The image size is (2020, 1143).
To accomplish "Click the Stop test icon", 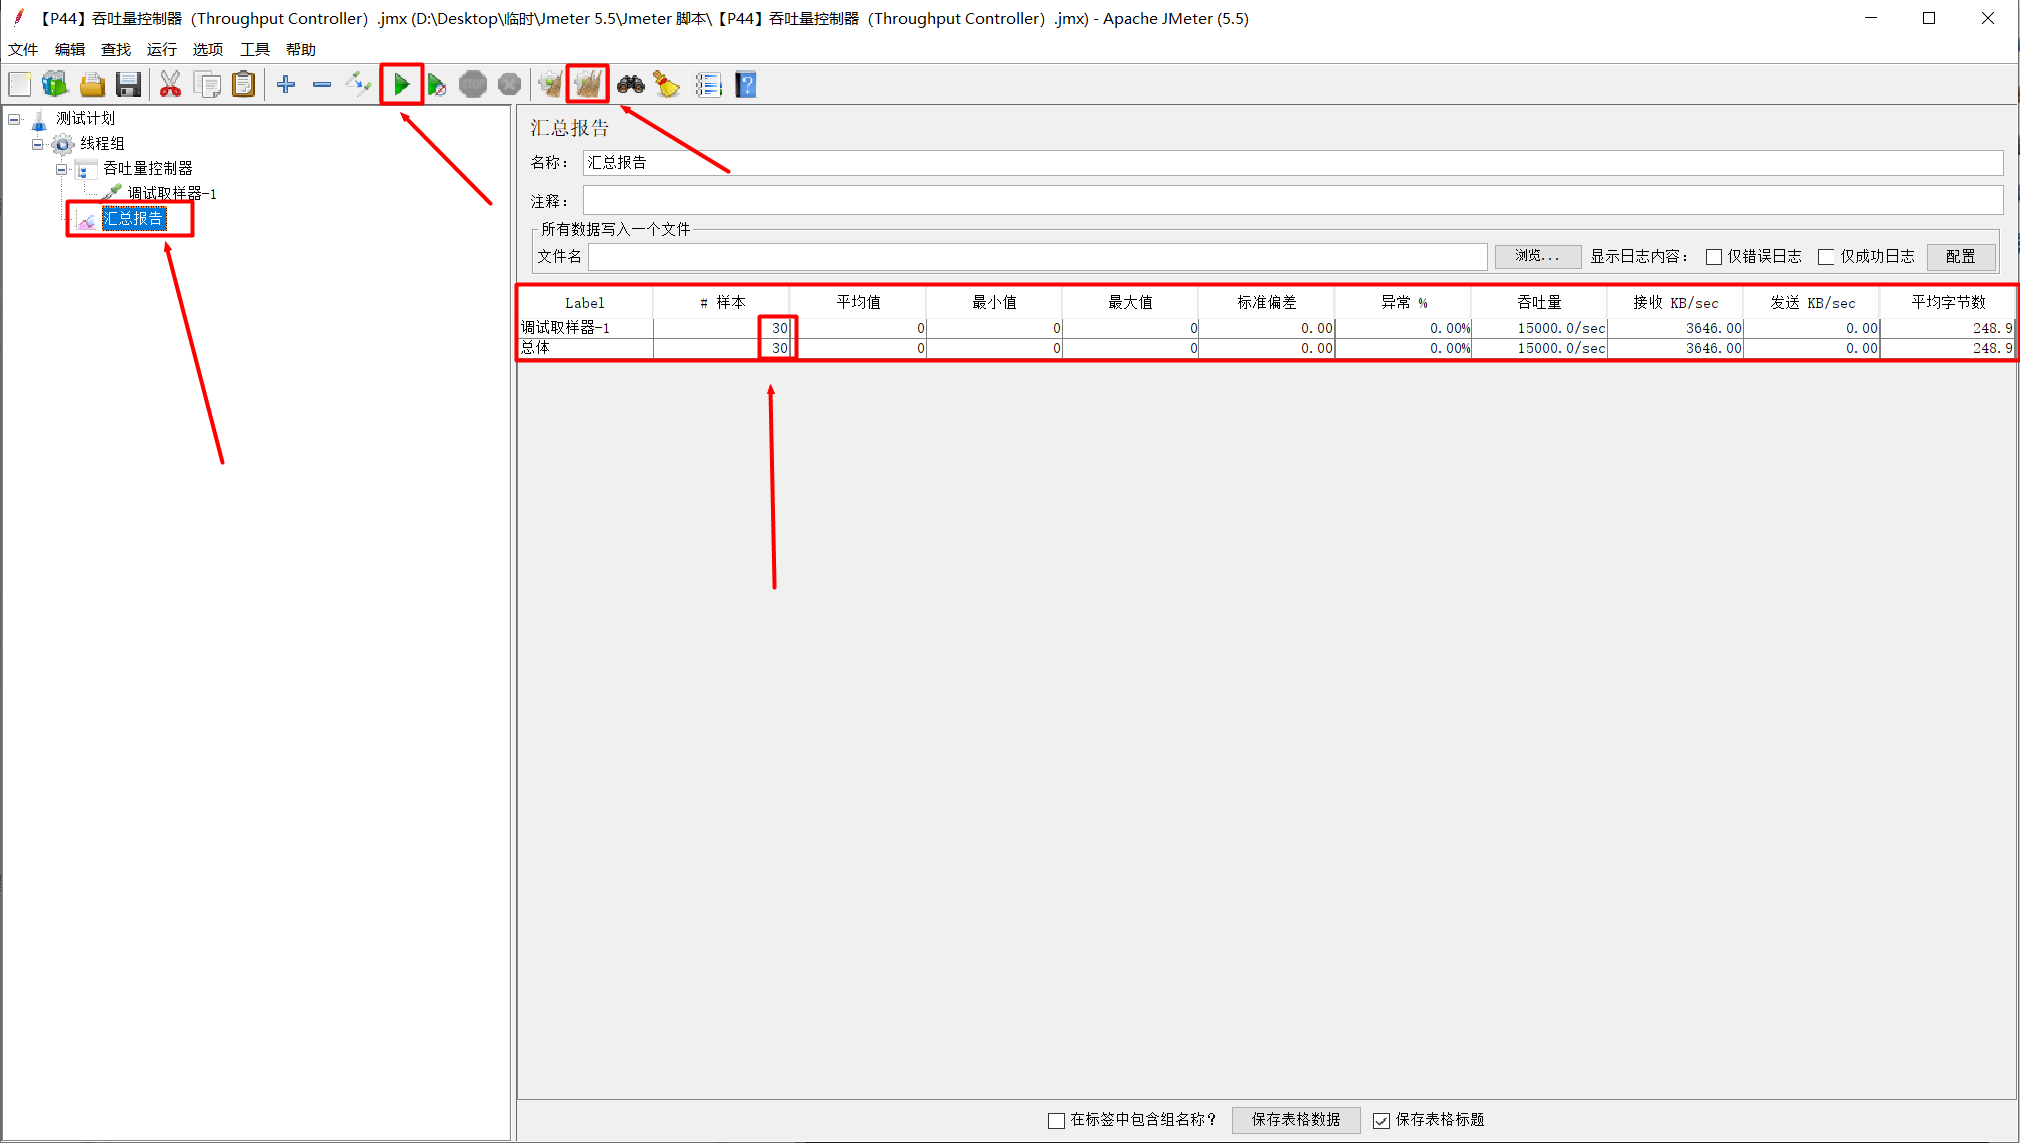I will click(473, 85).
